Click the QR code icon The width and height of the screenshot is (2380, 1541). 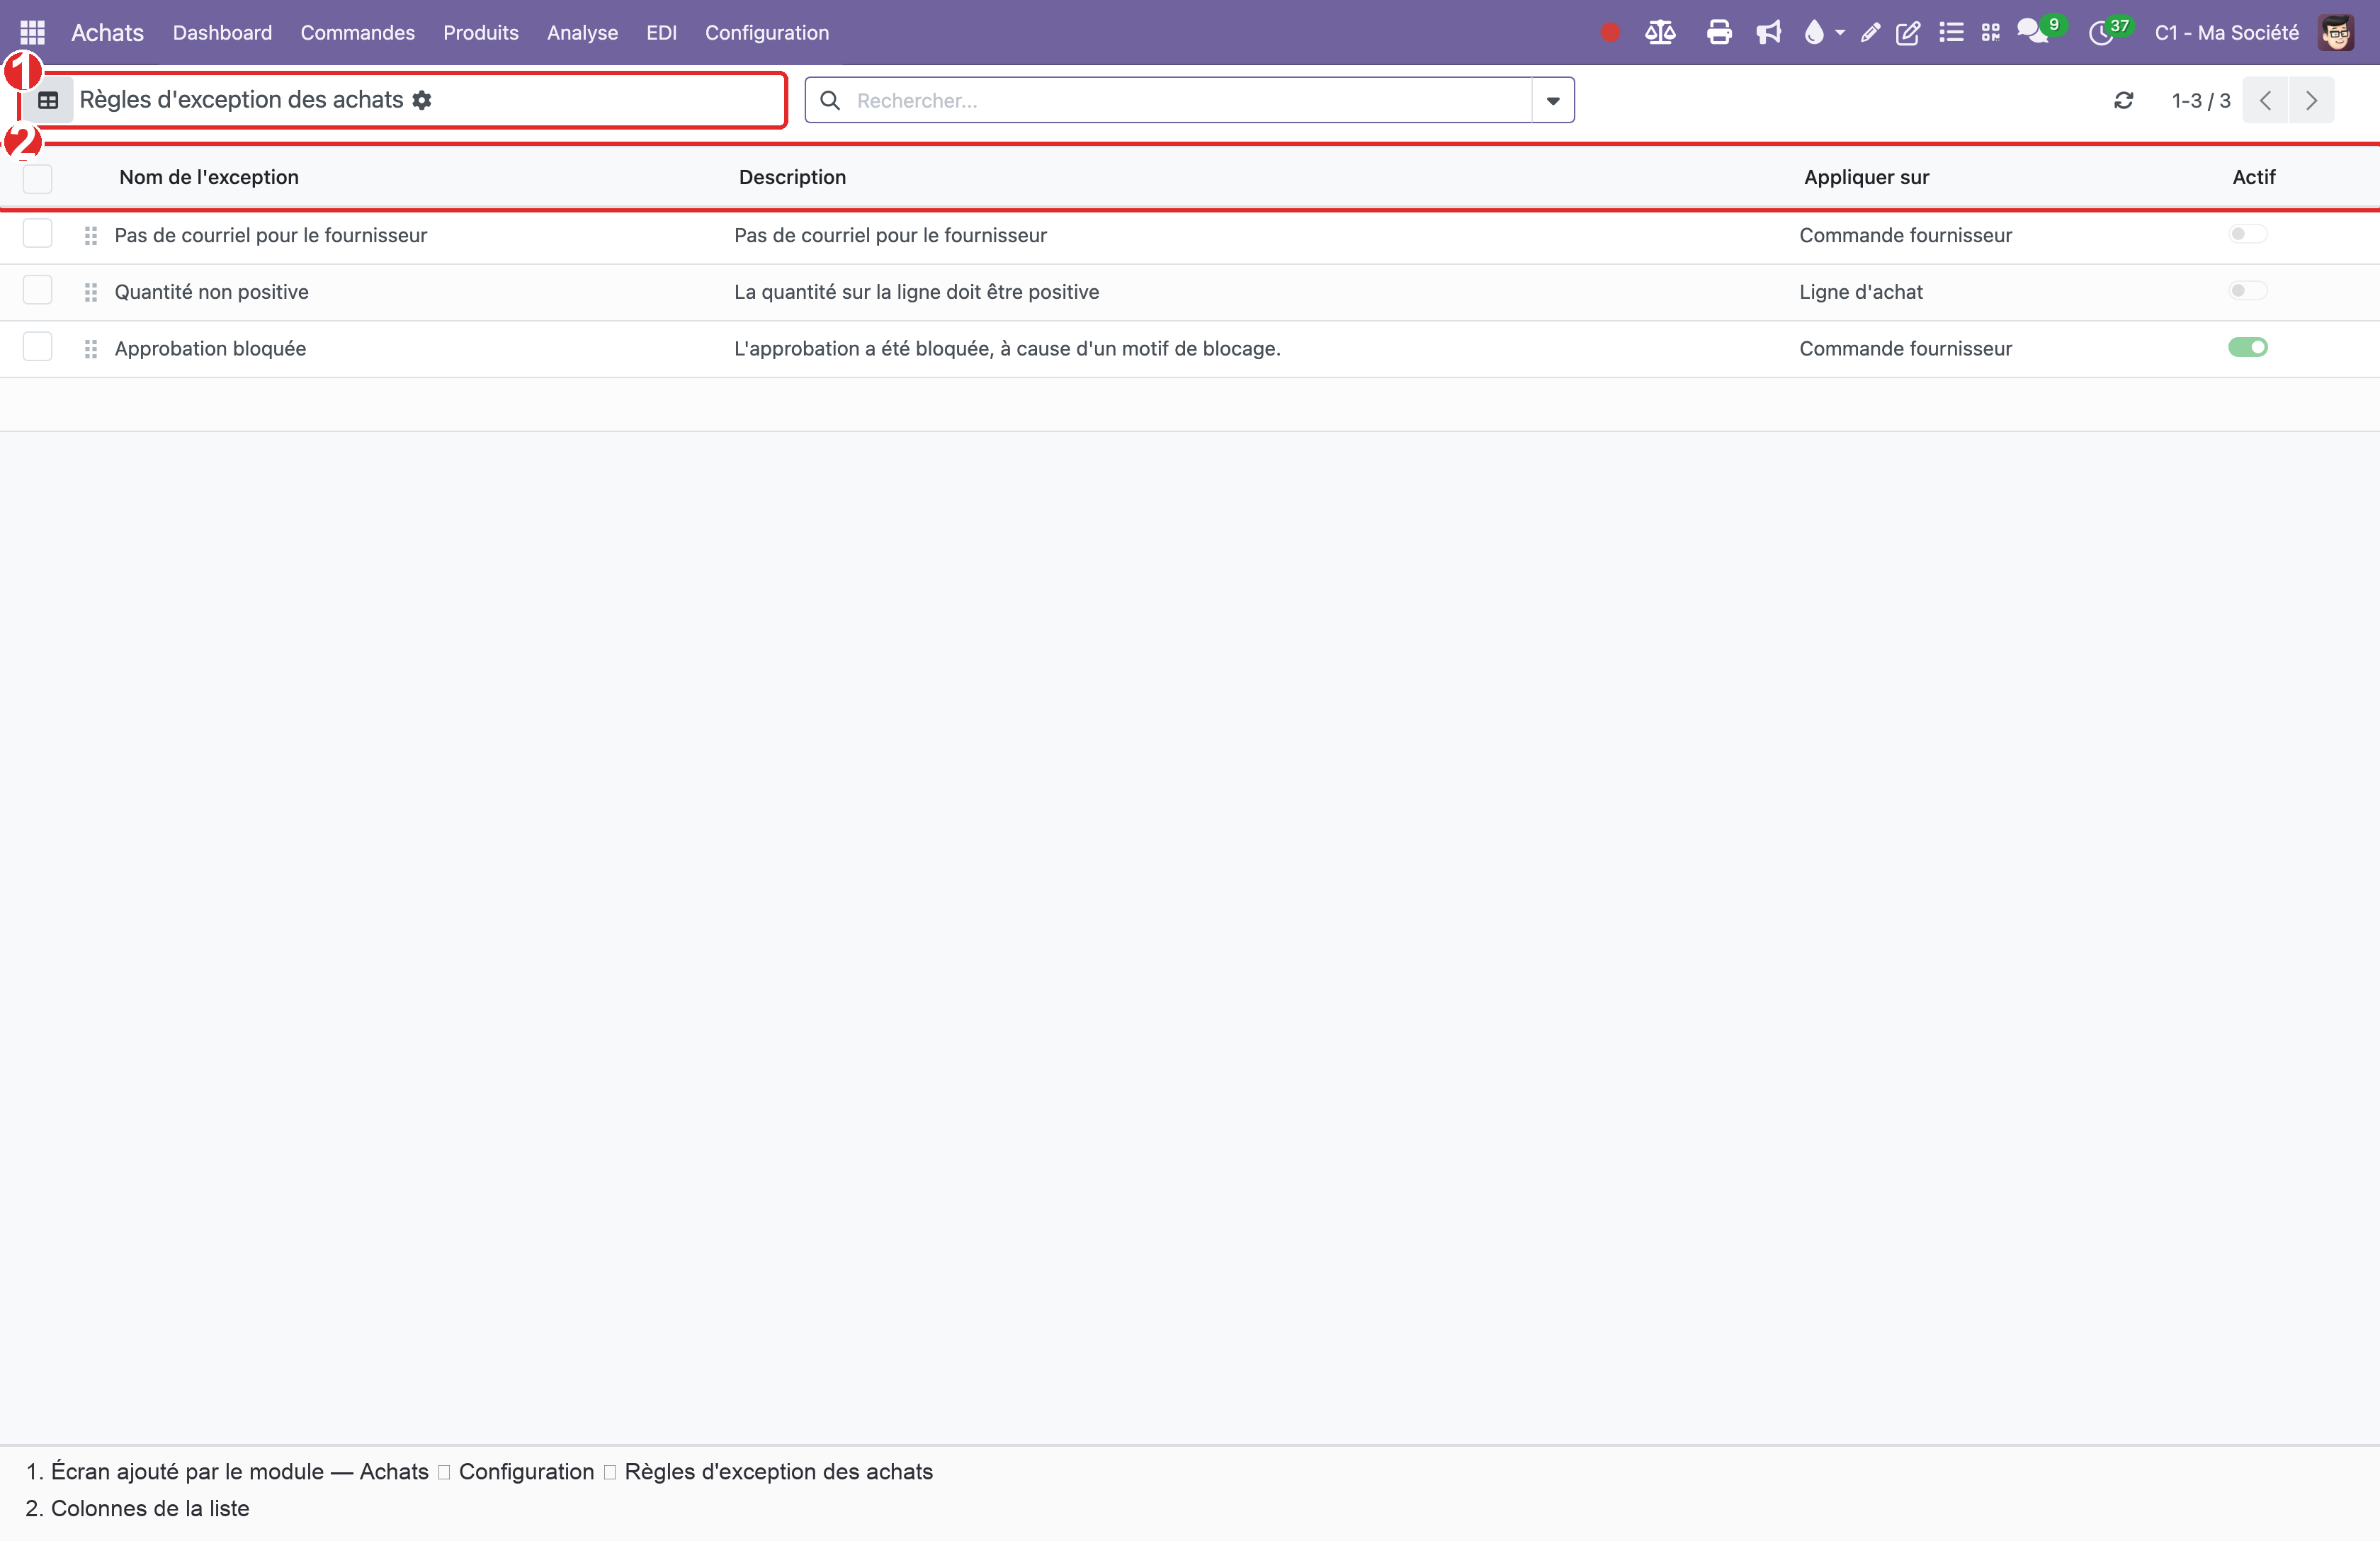pos(1990,32)
